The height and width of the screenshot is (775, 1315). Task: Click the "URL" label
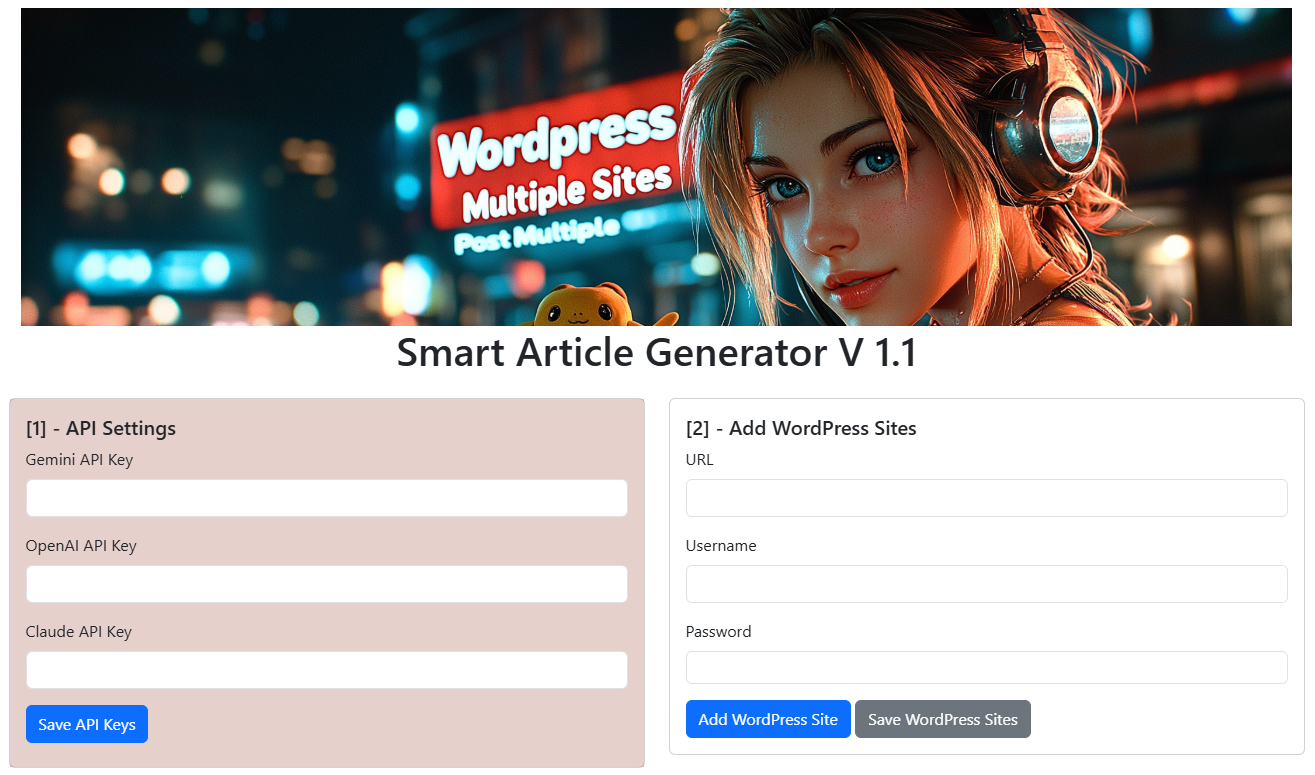(700, 460)
